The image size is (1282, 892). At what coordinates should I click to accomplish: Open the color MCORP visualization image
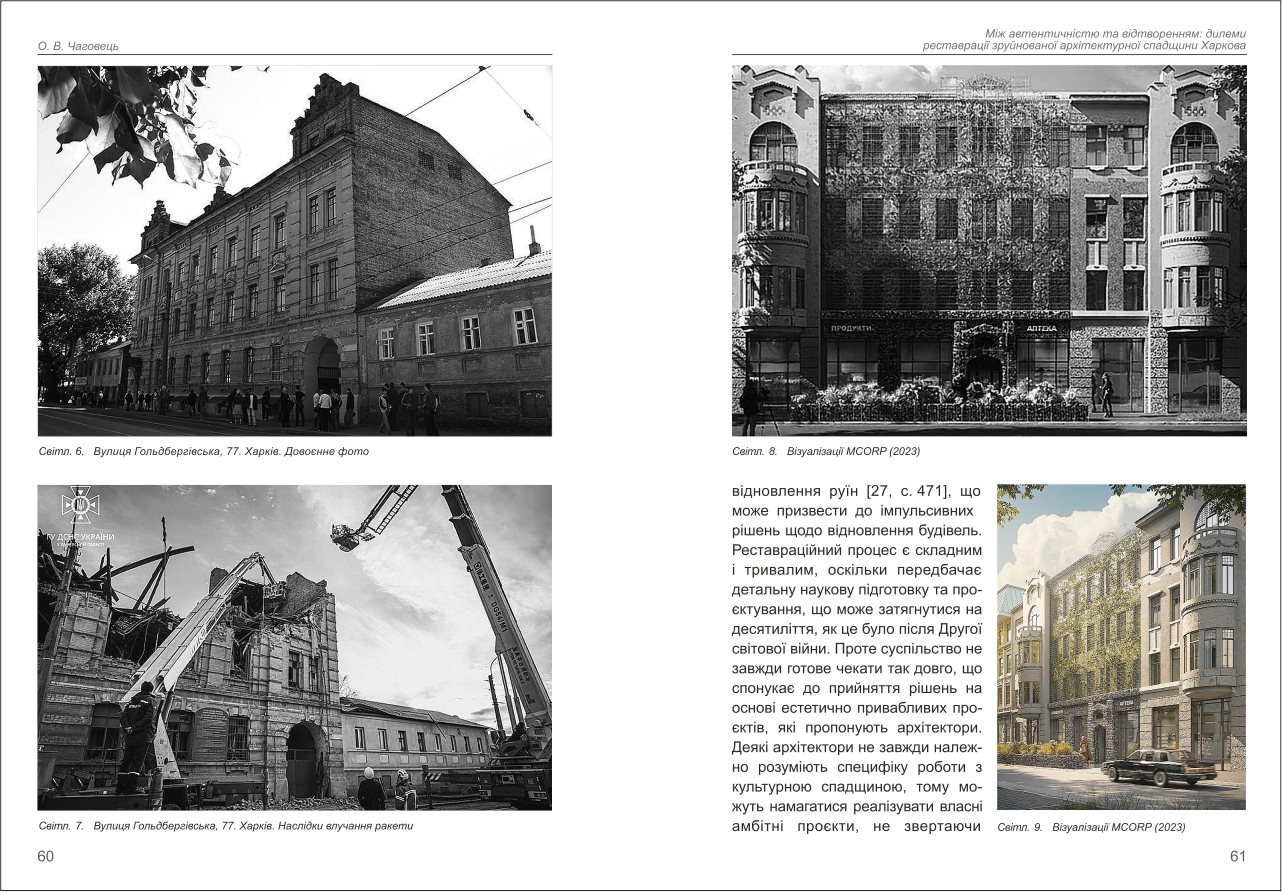click(1120, 647)
